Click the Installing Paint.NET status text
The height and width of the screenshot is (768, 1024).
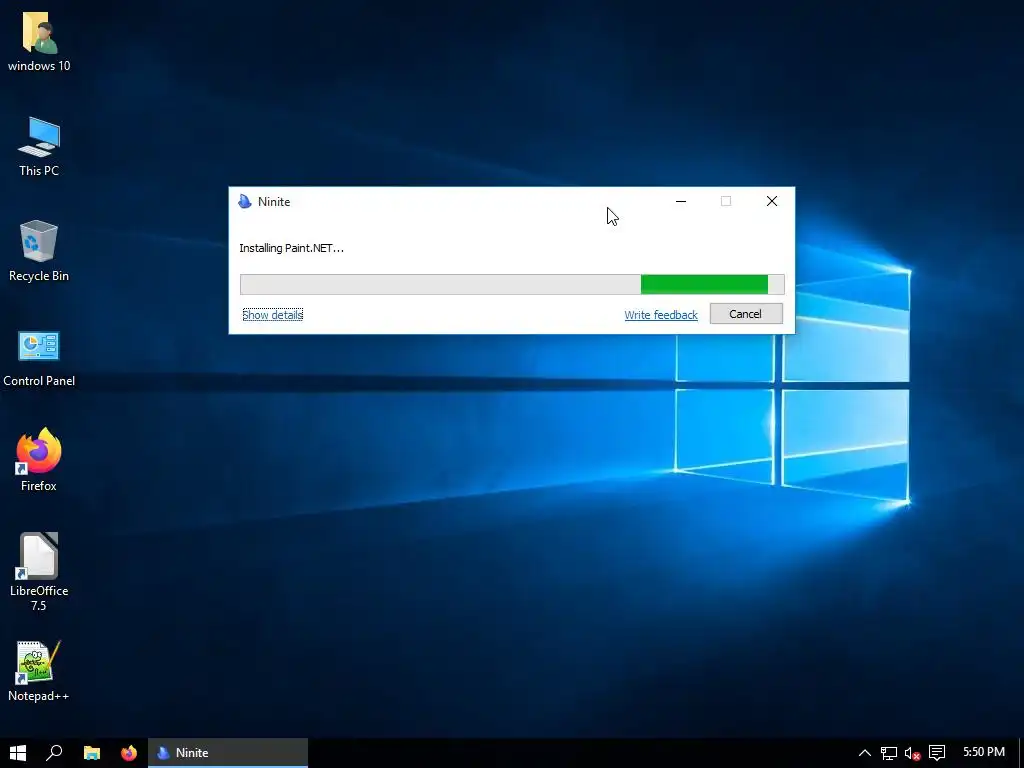click(x=291, y=248)
